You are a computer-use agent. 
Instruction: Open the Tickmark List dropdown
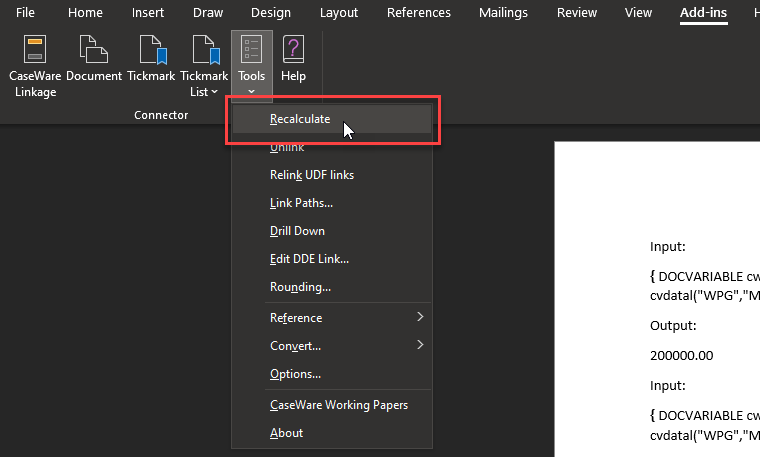[204, 65]
